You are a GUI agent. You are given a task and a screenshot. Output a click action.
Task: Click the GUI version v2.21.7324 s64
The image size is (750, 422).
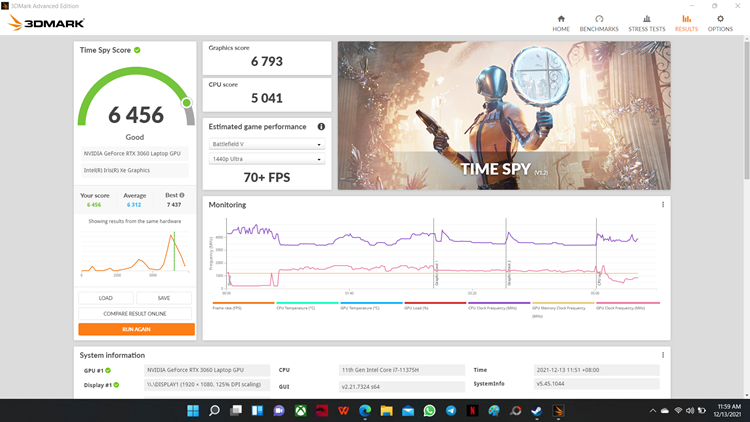[402, 387]
